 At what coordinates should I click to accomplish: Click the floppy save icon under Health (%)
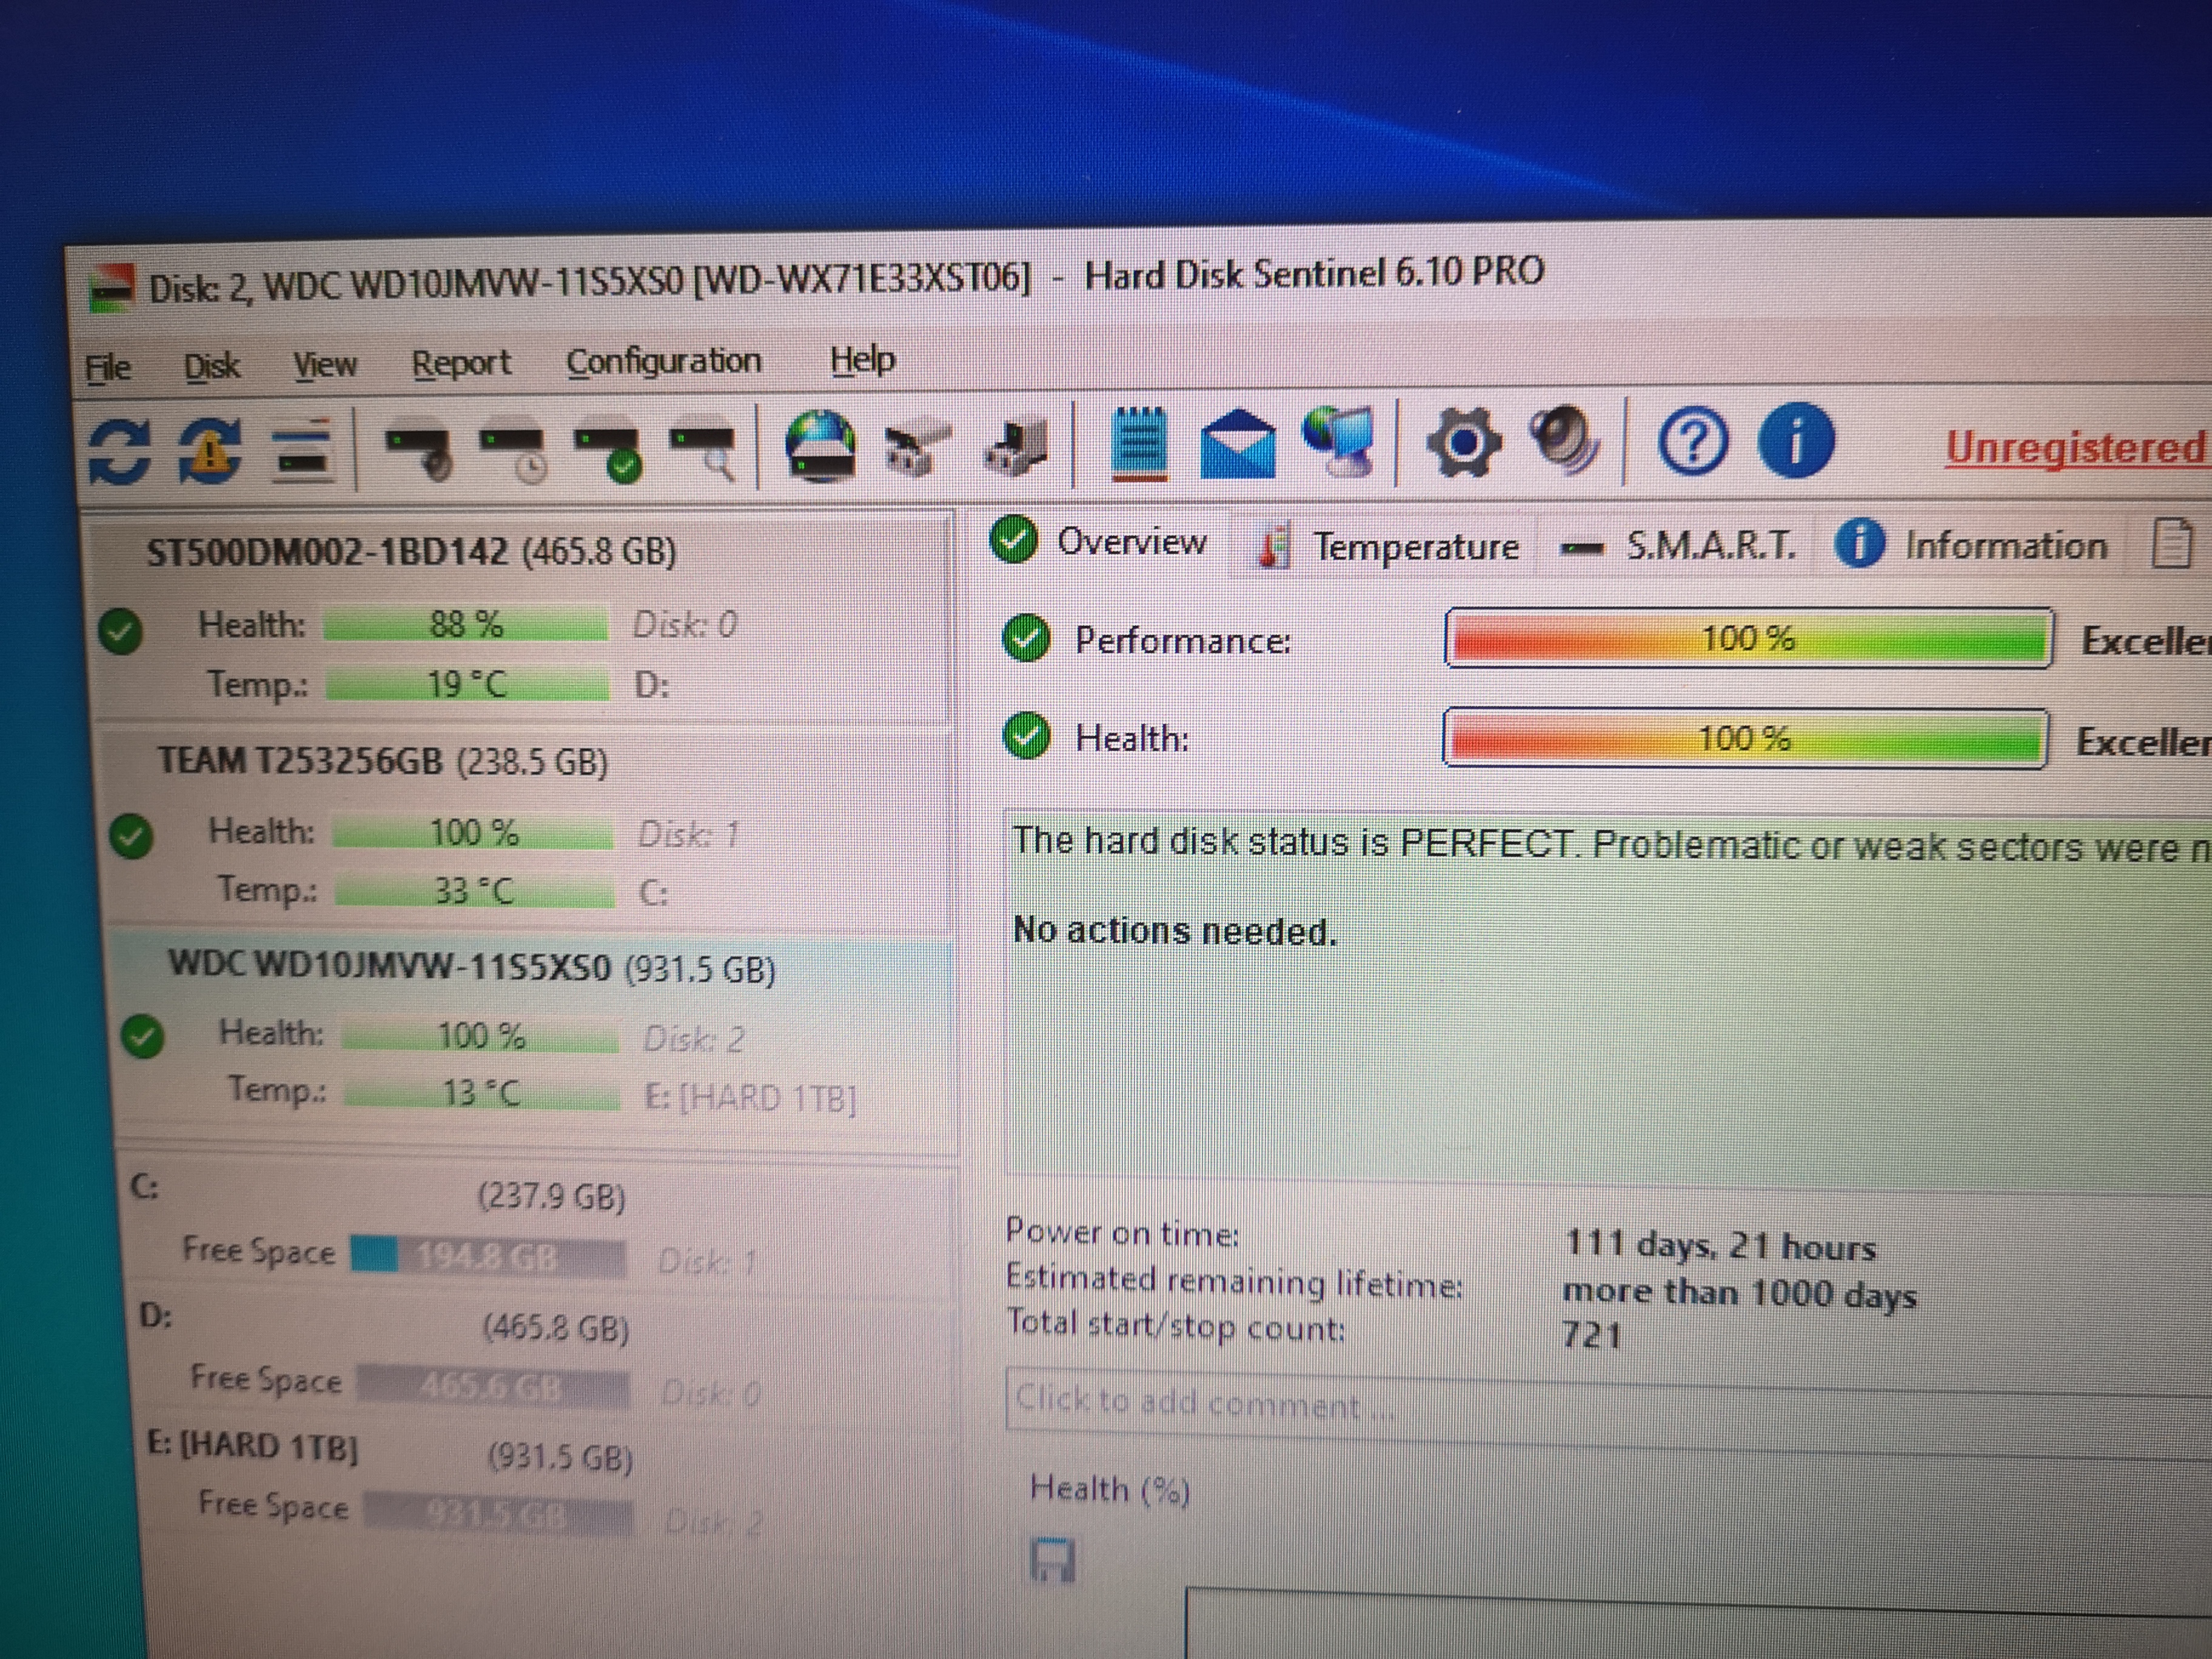coord(1052,1561)
